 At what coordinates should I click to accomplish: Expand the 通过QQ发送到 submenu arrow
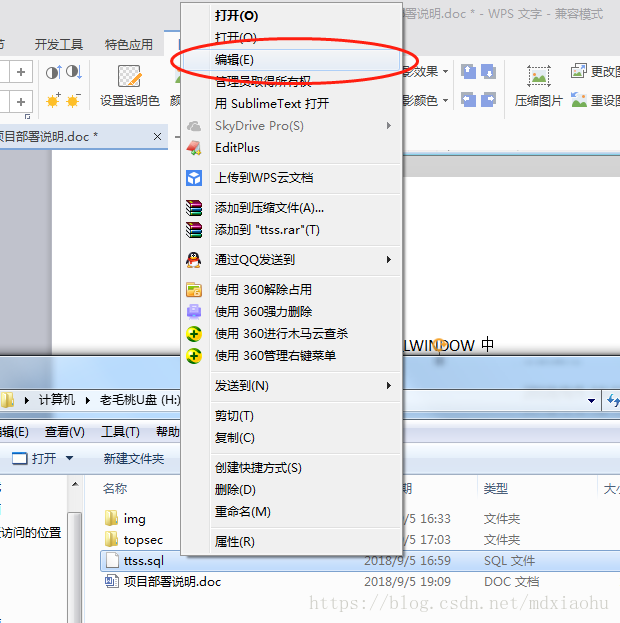coord(389,260)
